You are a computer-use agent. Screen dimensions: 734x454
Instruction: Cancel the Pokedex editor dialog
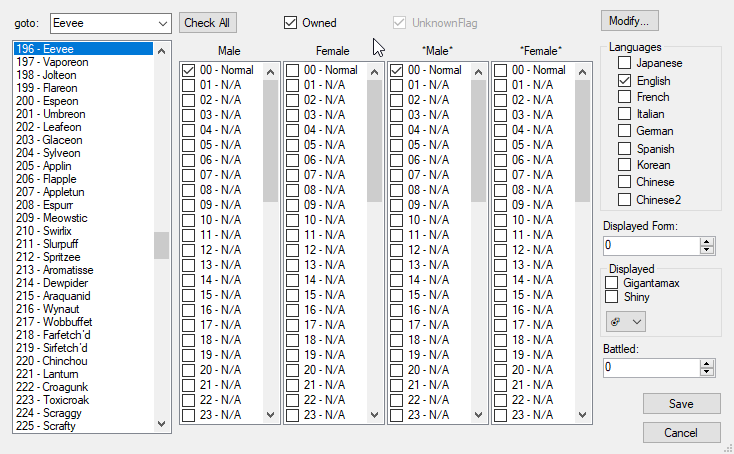coord(681,433)
